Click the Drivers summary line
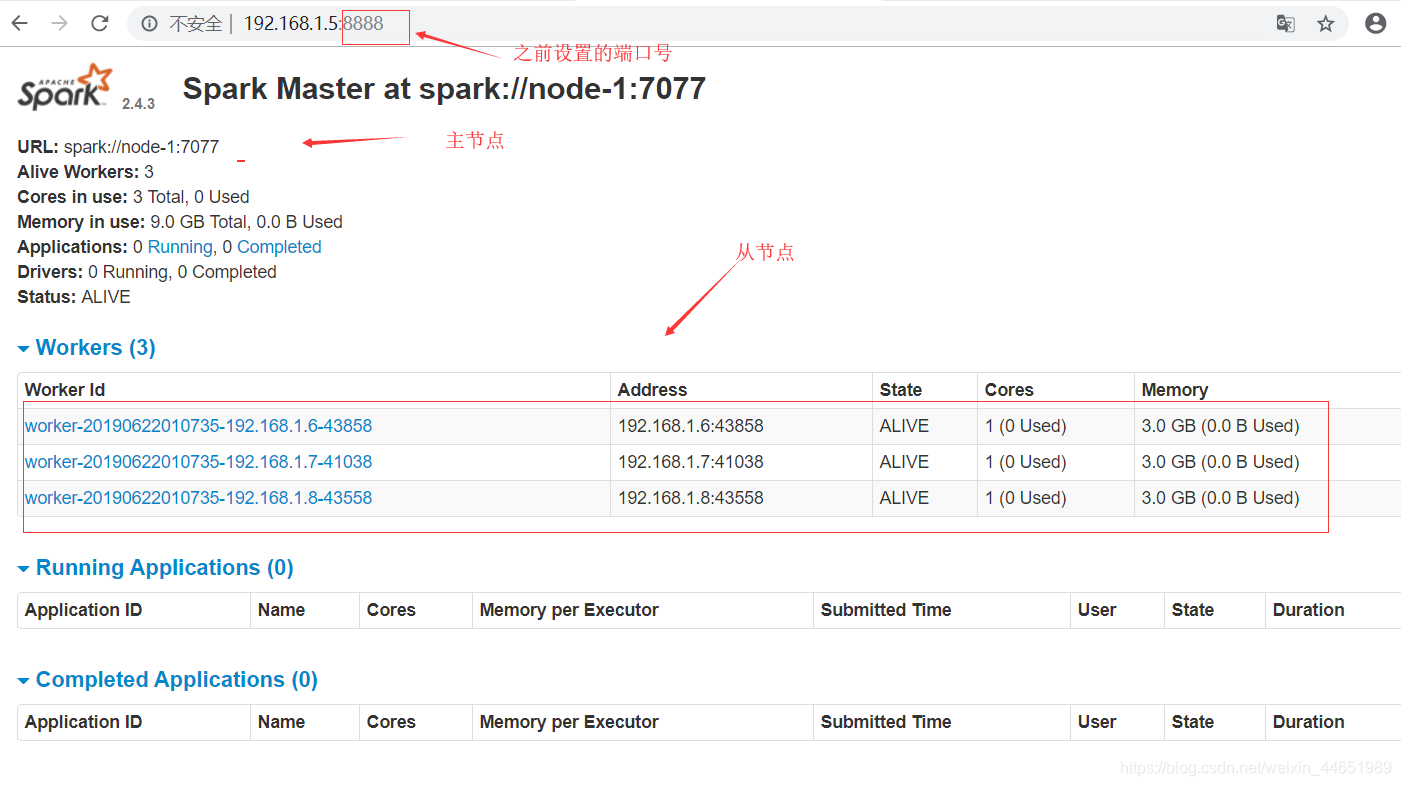The image size is (1401, 786). pos(147,272)
